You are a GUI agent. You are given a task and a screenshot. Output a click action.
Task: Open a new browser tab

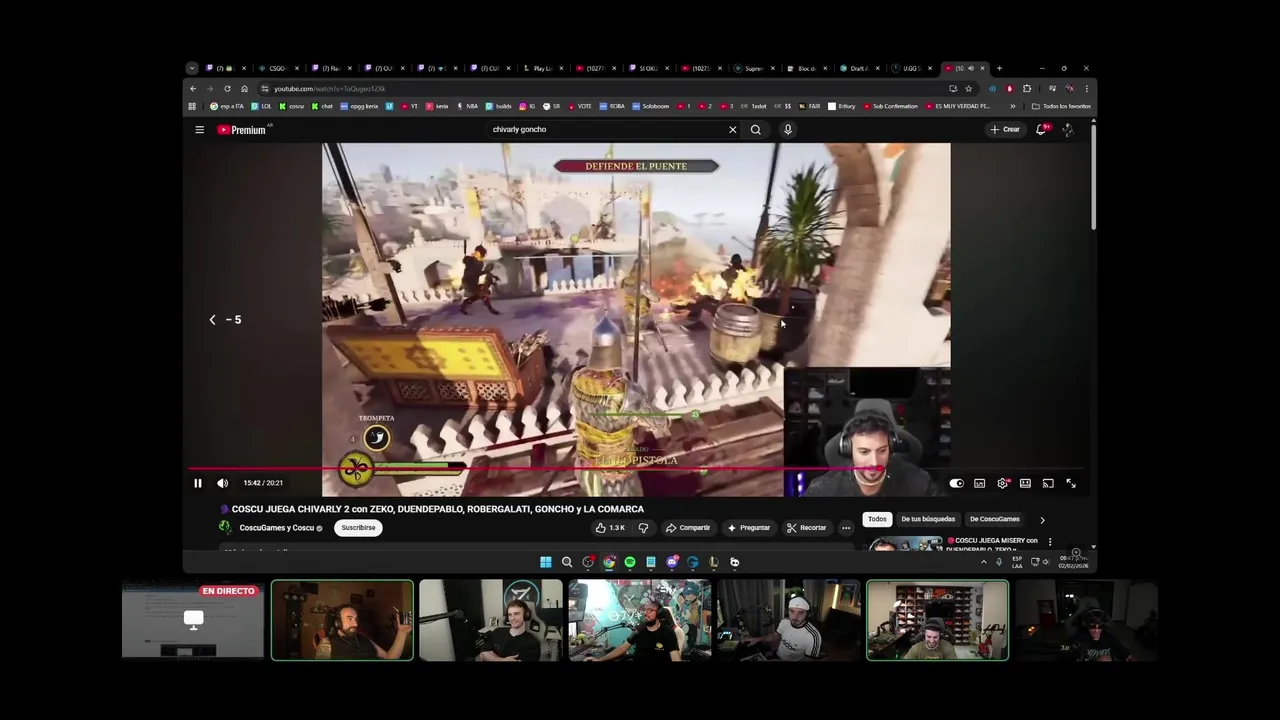[999, 68]
